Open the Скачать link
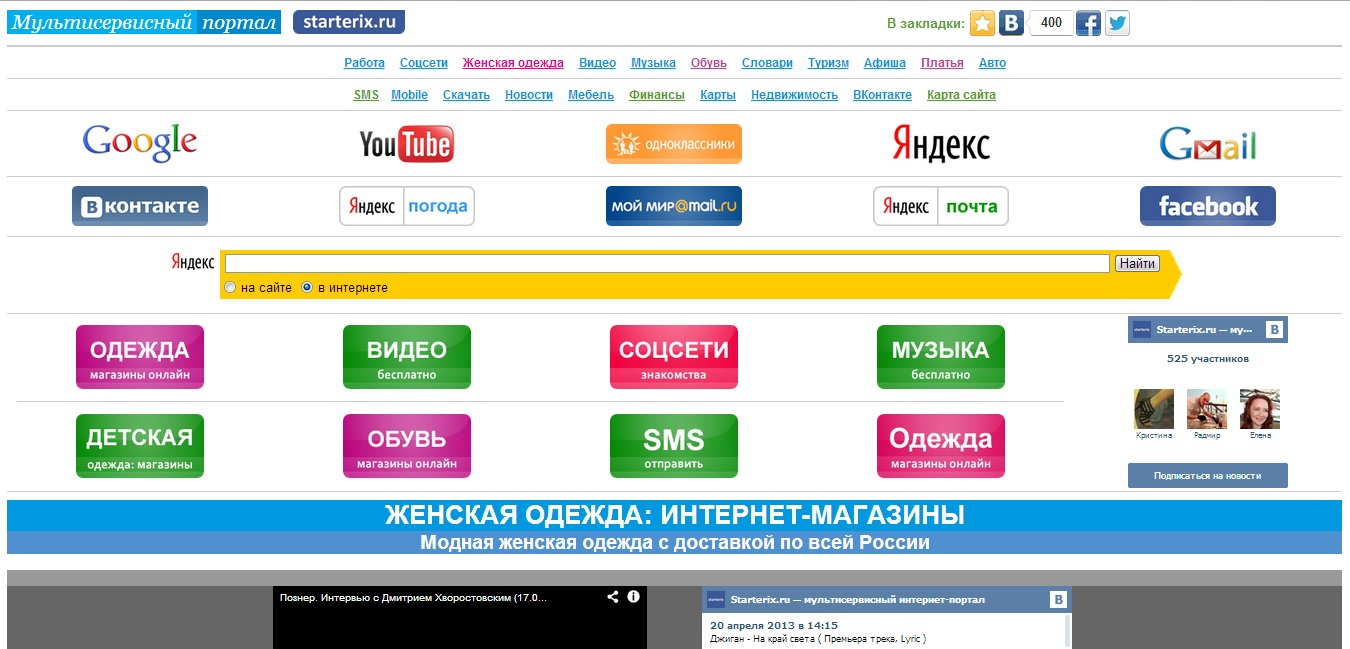This screenshot has height=649, width=1350. point(466,95)
